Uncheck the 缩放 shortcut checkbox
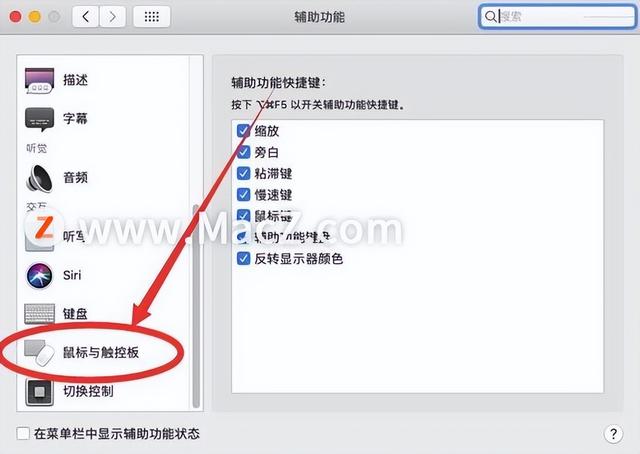 (x=243, y=131)
